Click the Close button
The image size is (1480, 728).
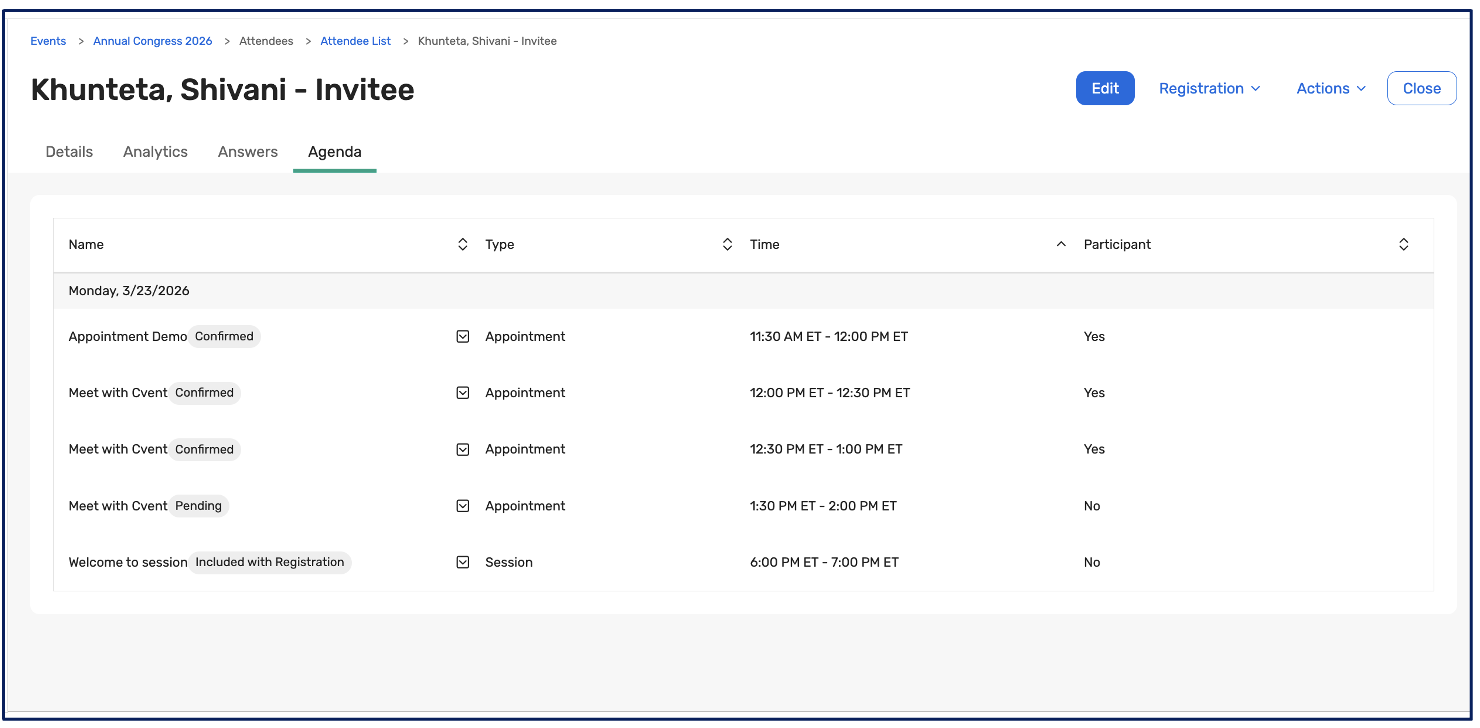click(x=1421, y=88)
